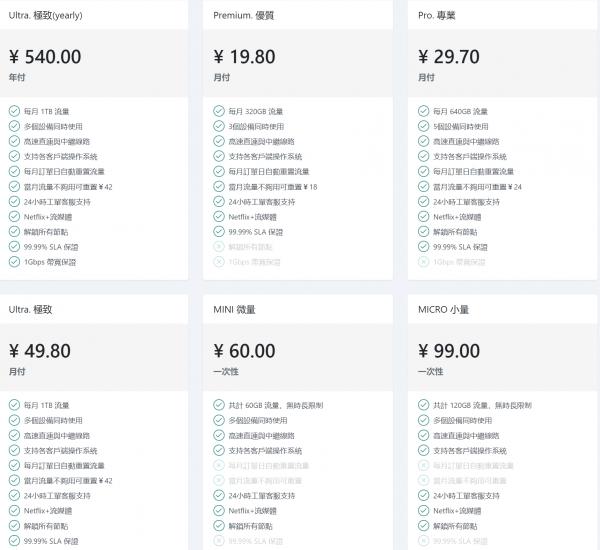Click check icon beside 每月 640GB 流量
Viewport: 600px width, 550px height.
(x=424, y=111)
